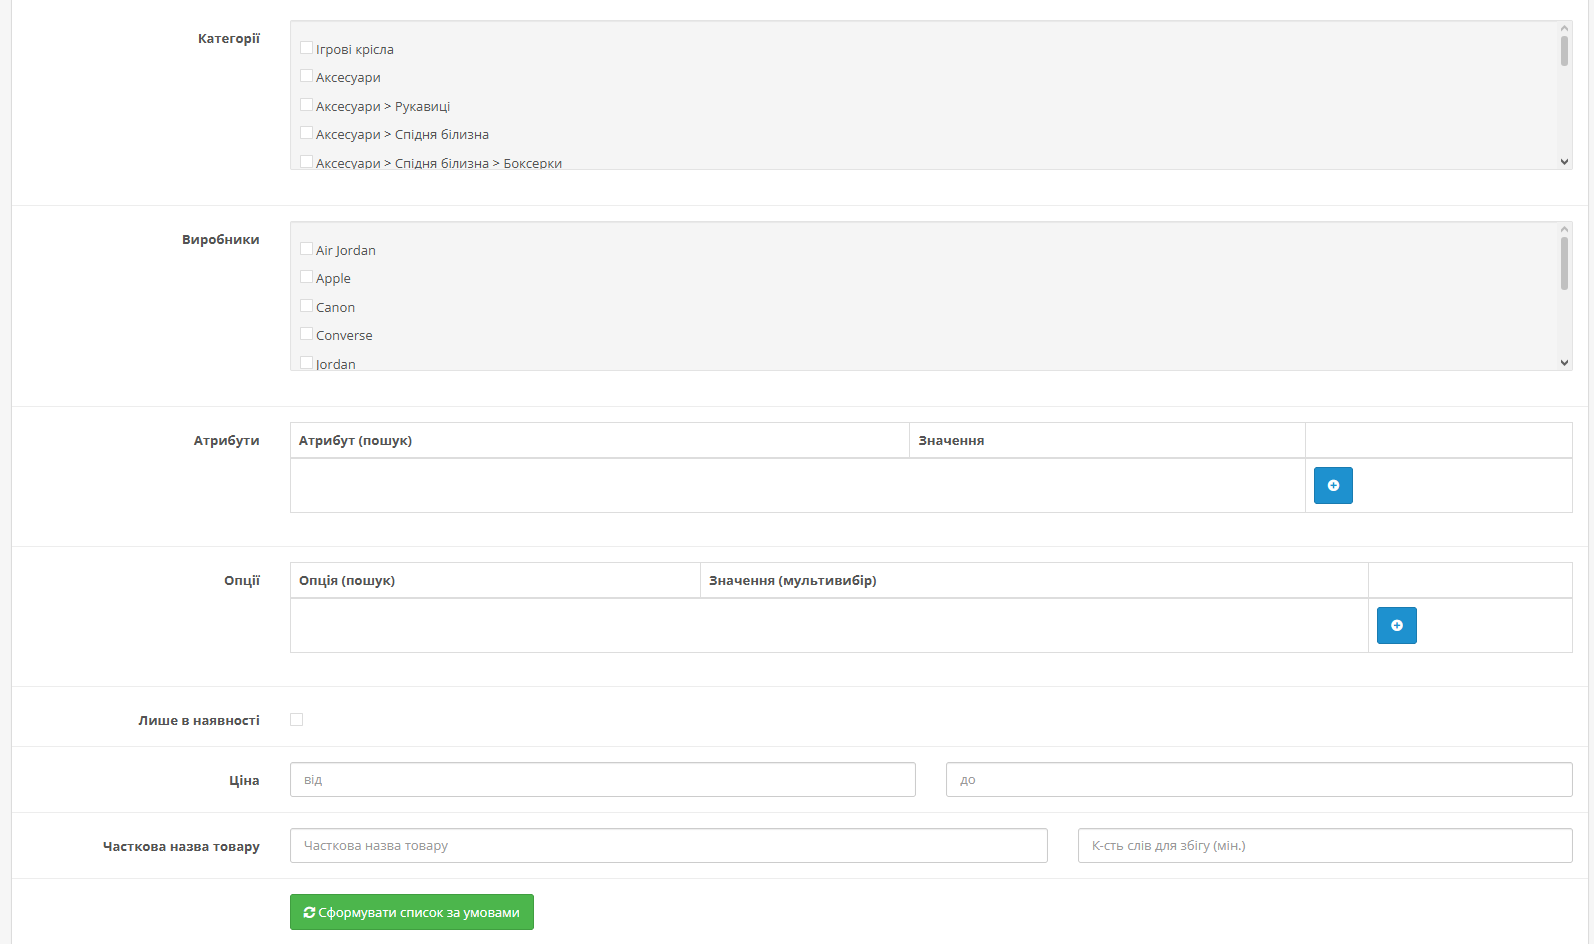Screen dimensions: 1594x944
Task: Click the categories list scroll down arrow
Action: 1565,162
